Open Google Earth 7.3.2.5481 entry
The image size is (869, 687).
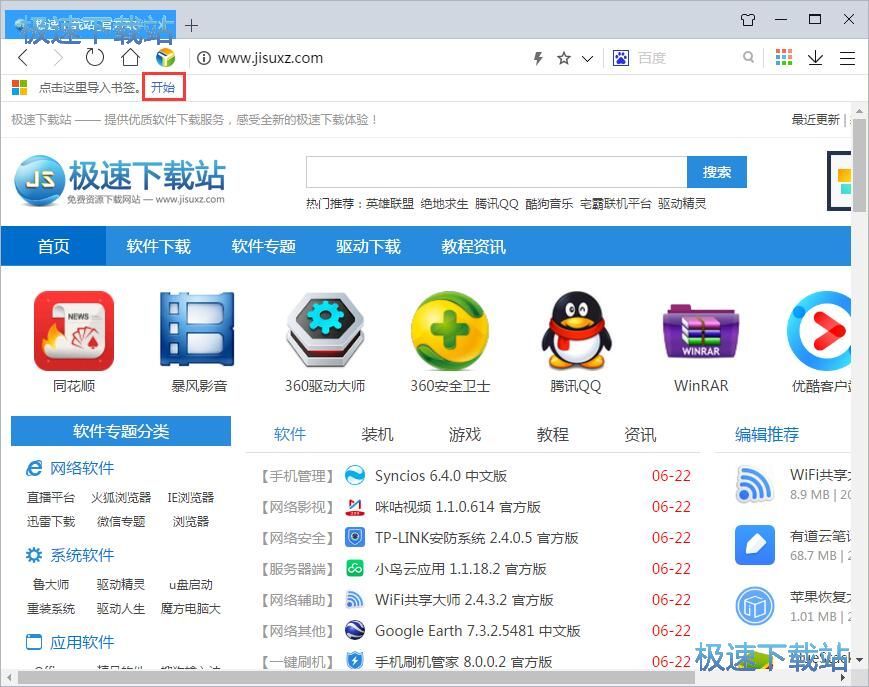pos(477,630)
